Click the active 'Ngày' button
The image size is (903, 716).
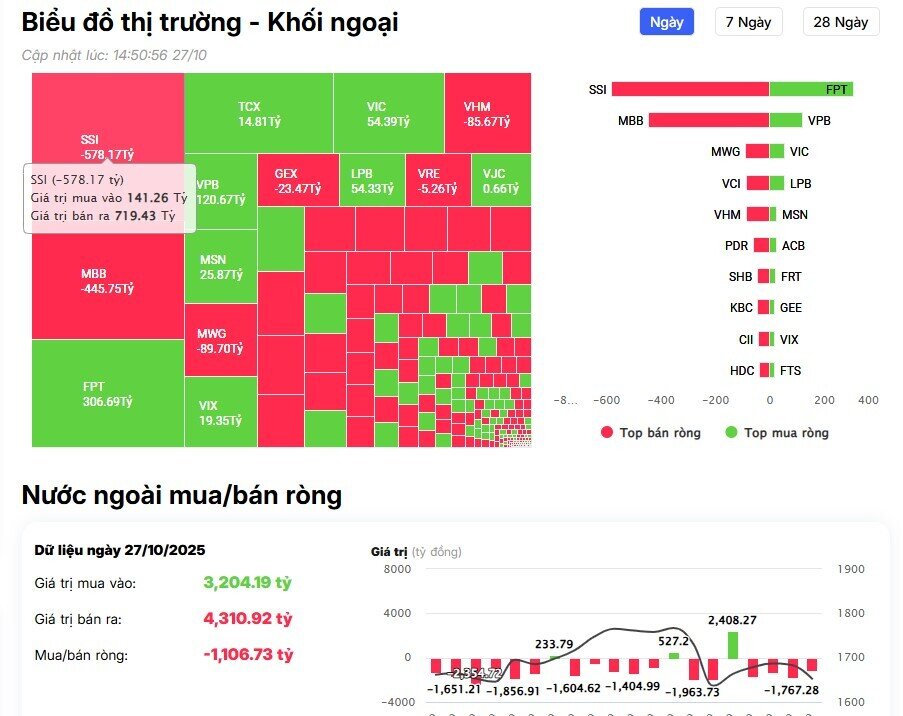(665, 22)
